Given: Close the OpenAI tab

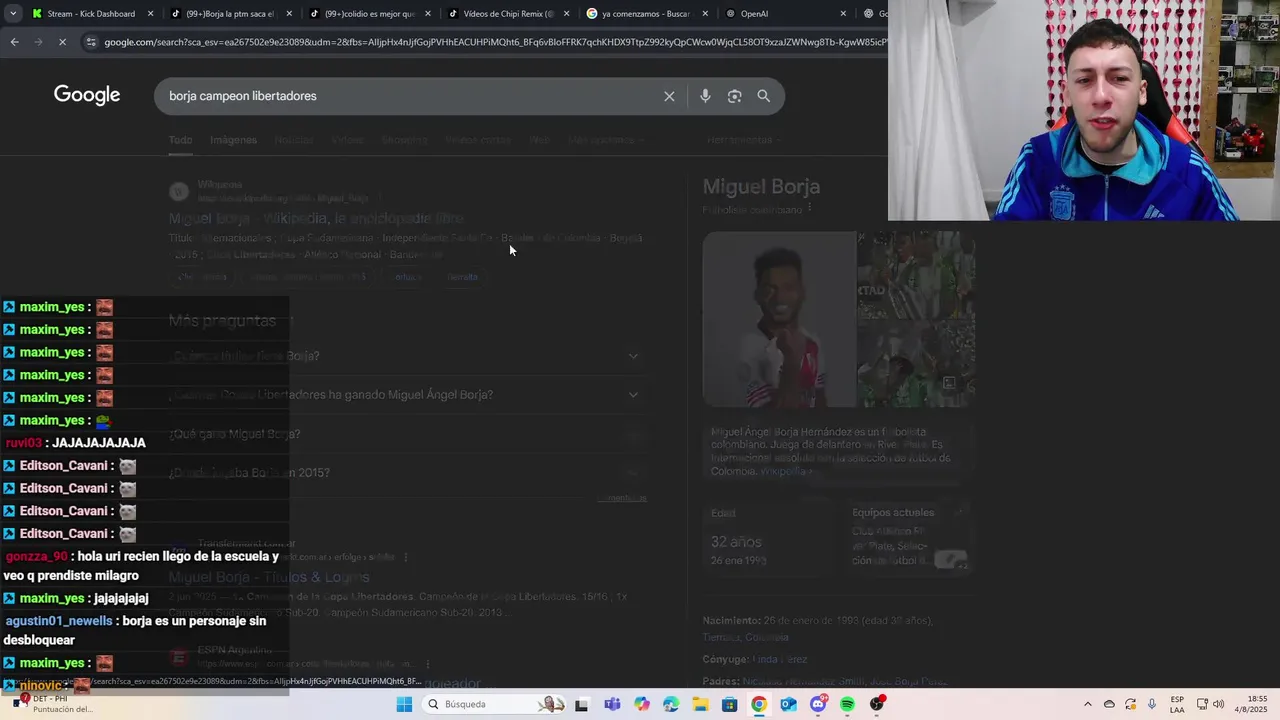Looking at the screenshot, I should (843, 14).
